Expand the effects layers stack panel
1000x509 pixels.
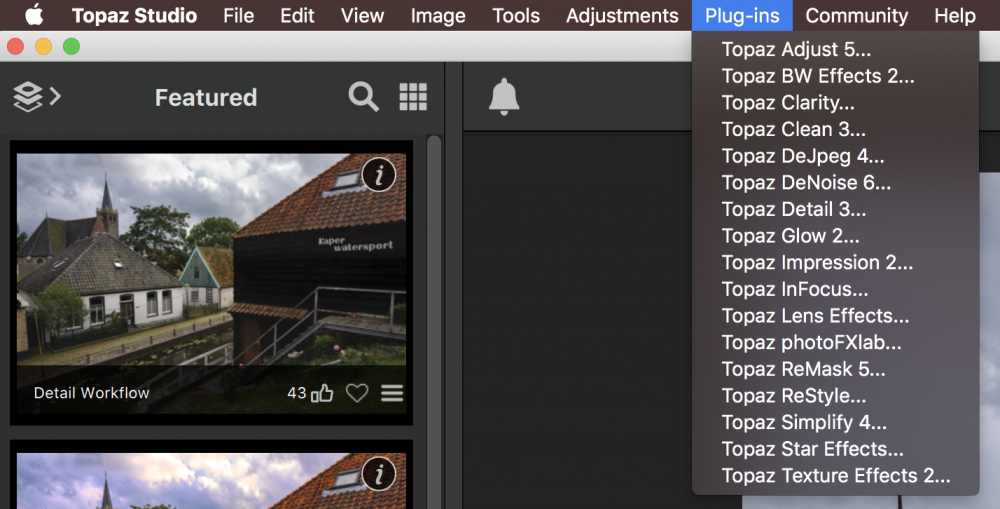tap(37, 97)
